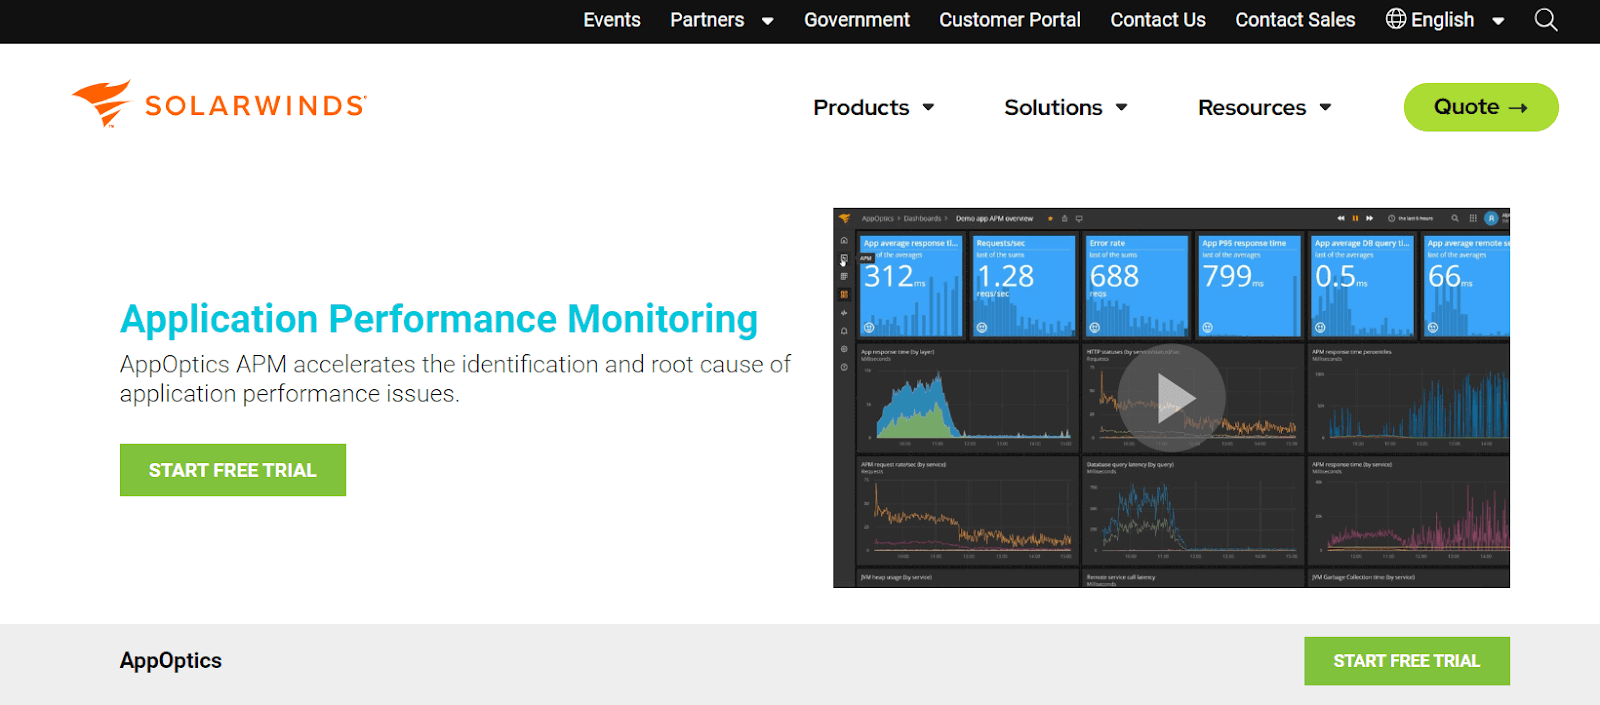1600x705 pixels.
Task: Select the English language label
Action: point(1443,20)
